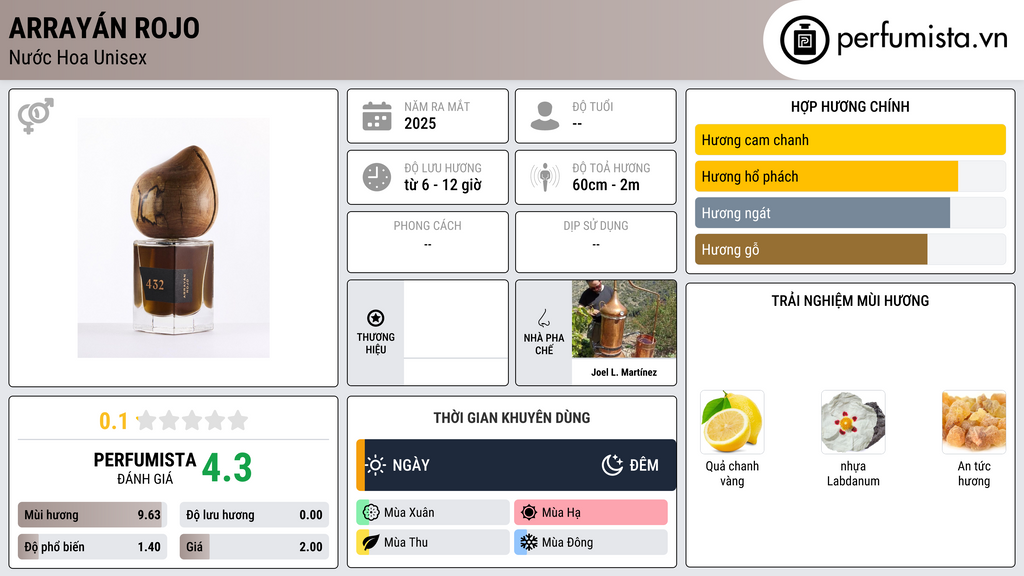Click the Độ tuổi label
The height and width of the screenshot is (576, 1024).
point(592,106)
